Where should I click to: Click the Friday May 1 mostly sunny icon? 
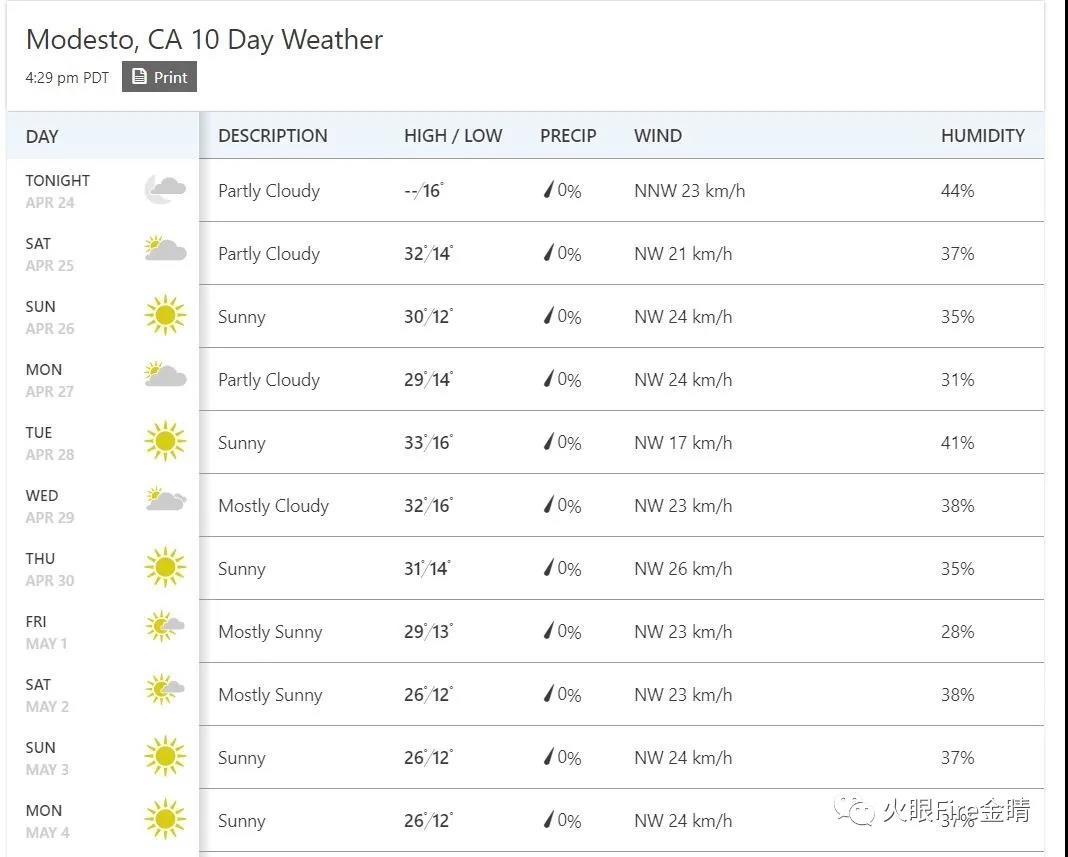point(165,626)
